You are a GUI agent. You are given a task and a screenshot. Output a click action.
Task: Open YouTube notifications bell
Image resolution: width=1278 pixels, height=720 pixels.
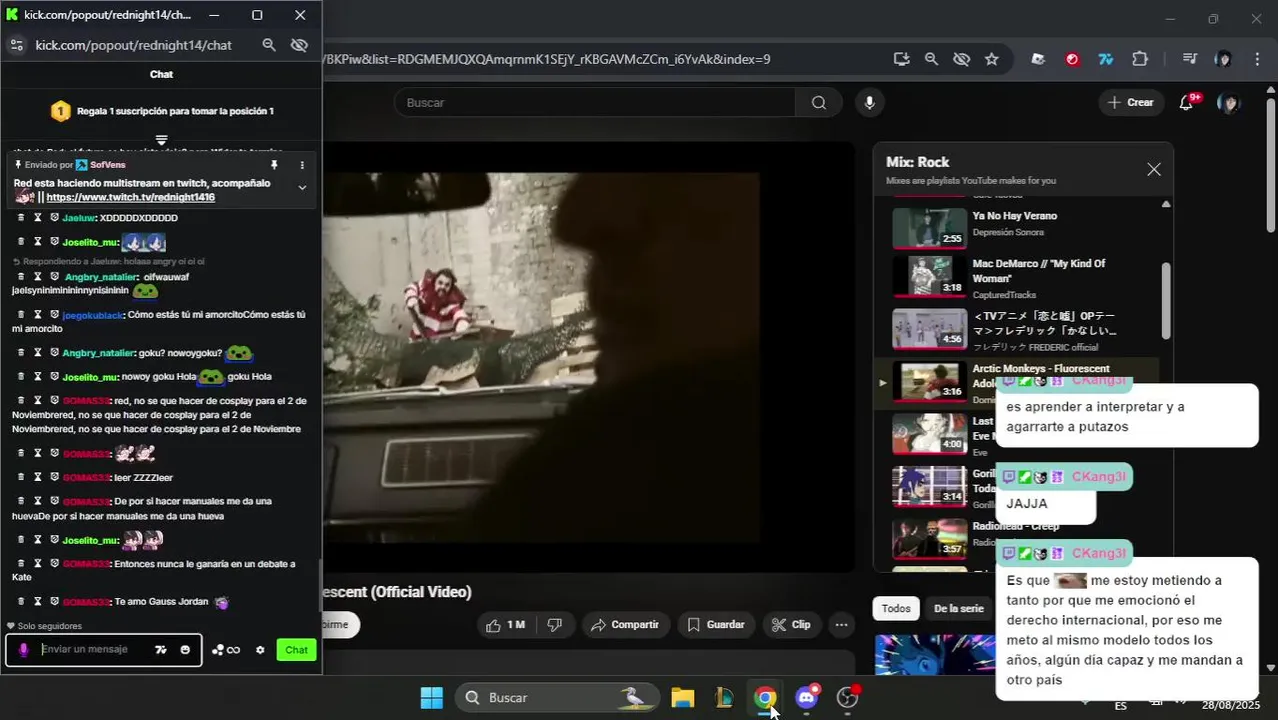tap(1187, 103)
